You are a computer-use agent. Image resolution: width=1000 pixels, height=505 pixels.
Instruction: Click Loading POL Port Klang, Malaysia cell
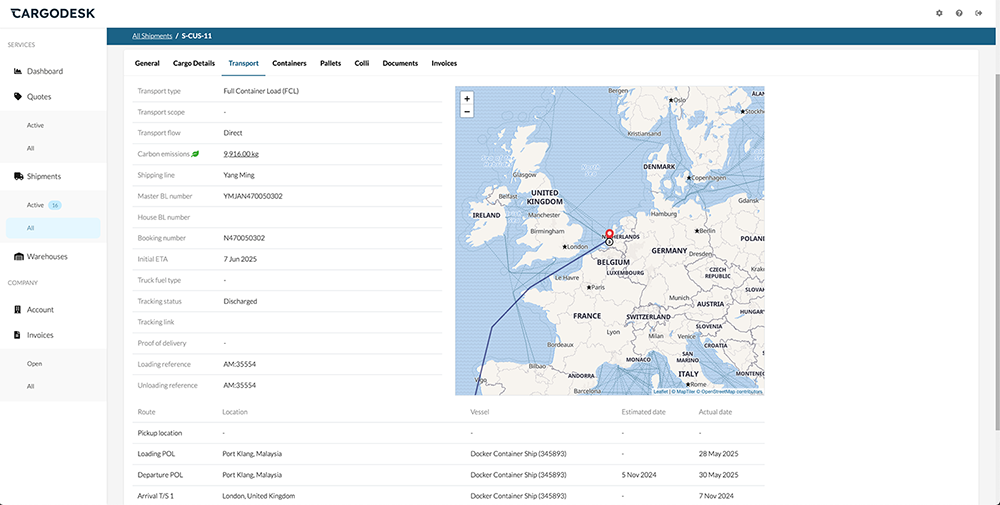pos(252,454)
